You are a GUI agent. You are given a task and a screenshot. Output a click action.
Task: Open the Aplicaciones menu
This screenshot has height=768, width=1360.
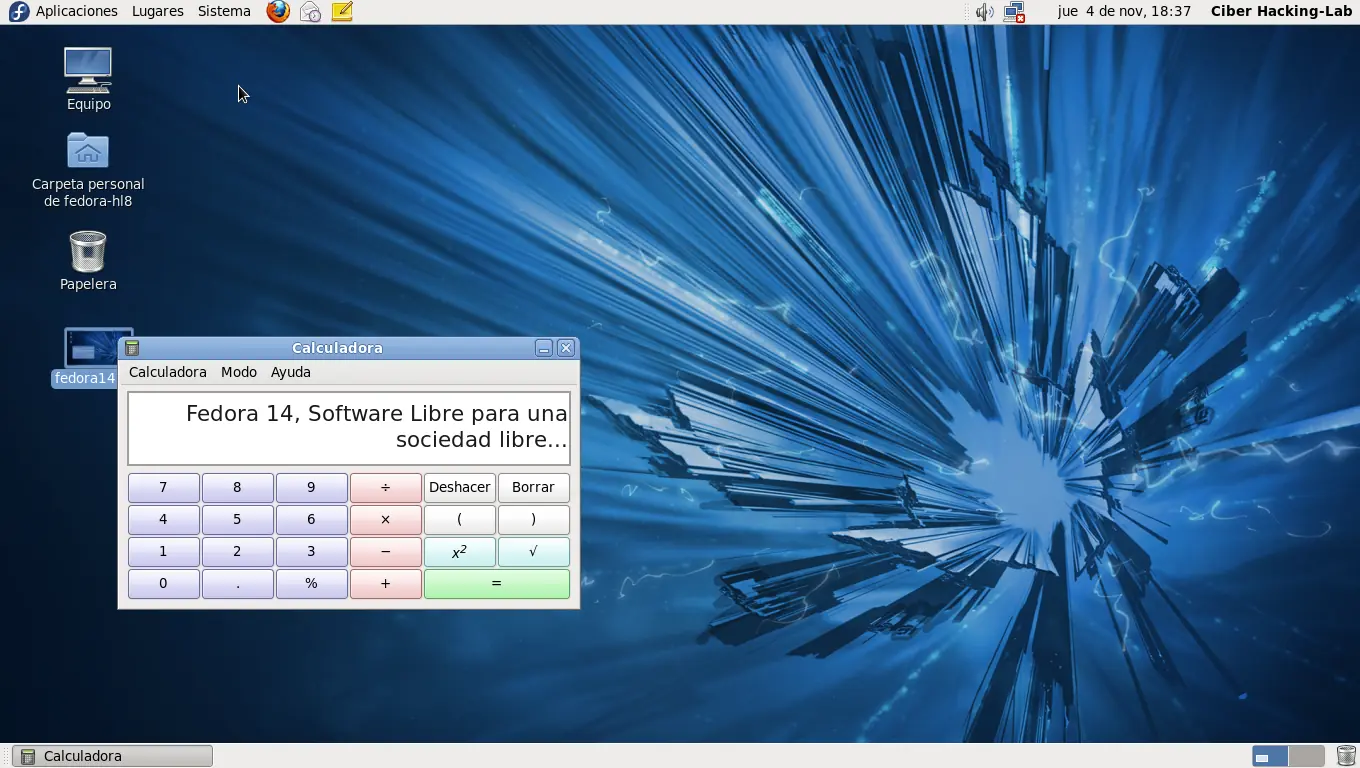(x=77, y=12)
